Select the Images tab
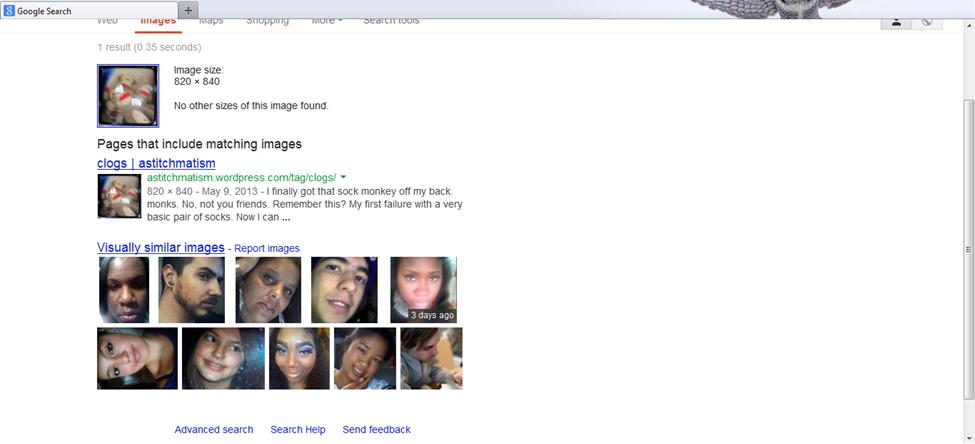The height and width of the screenshot is (444, 975). (158, 21)
